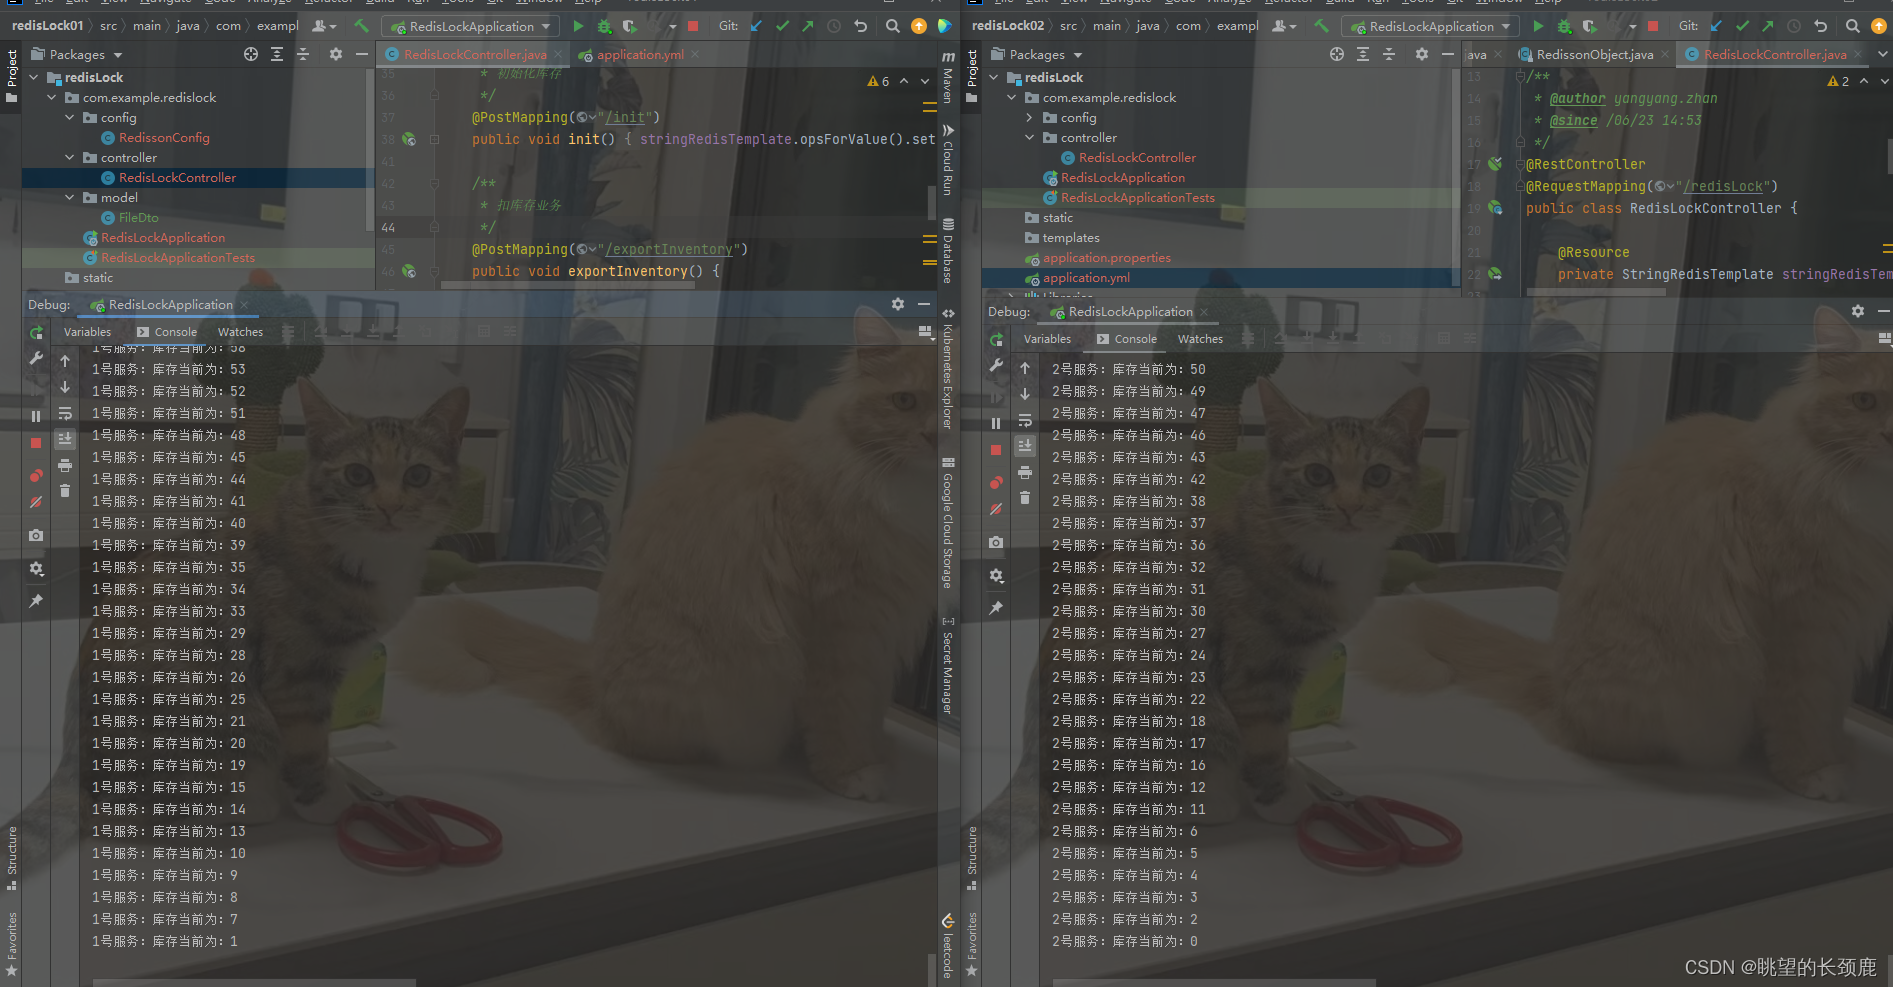Image resolution: width=1893 pixels, height=987 pixels.
Task: Clear console trash icon in redisLock01 Debug panel
Action: (x=65, y=490)
